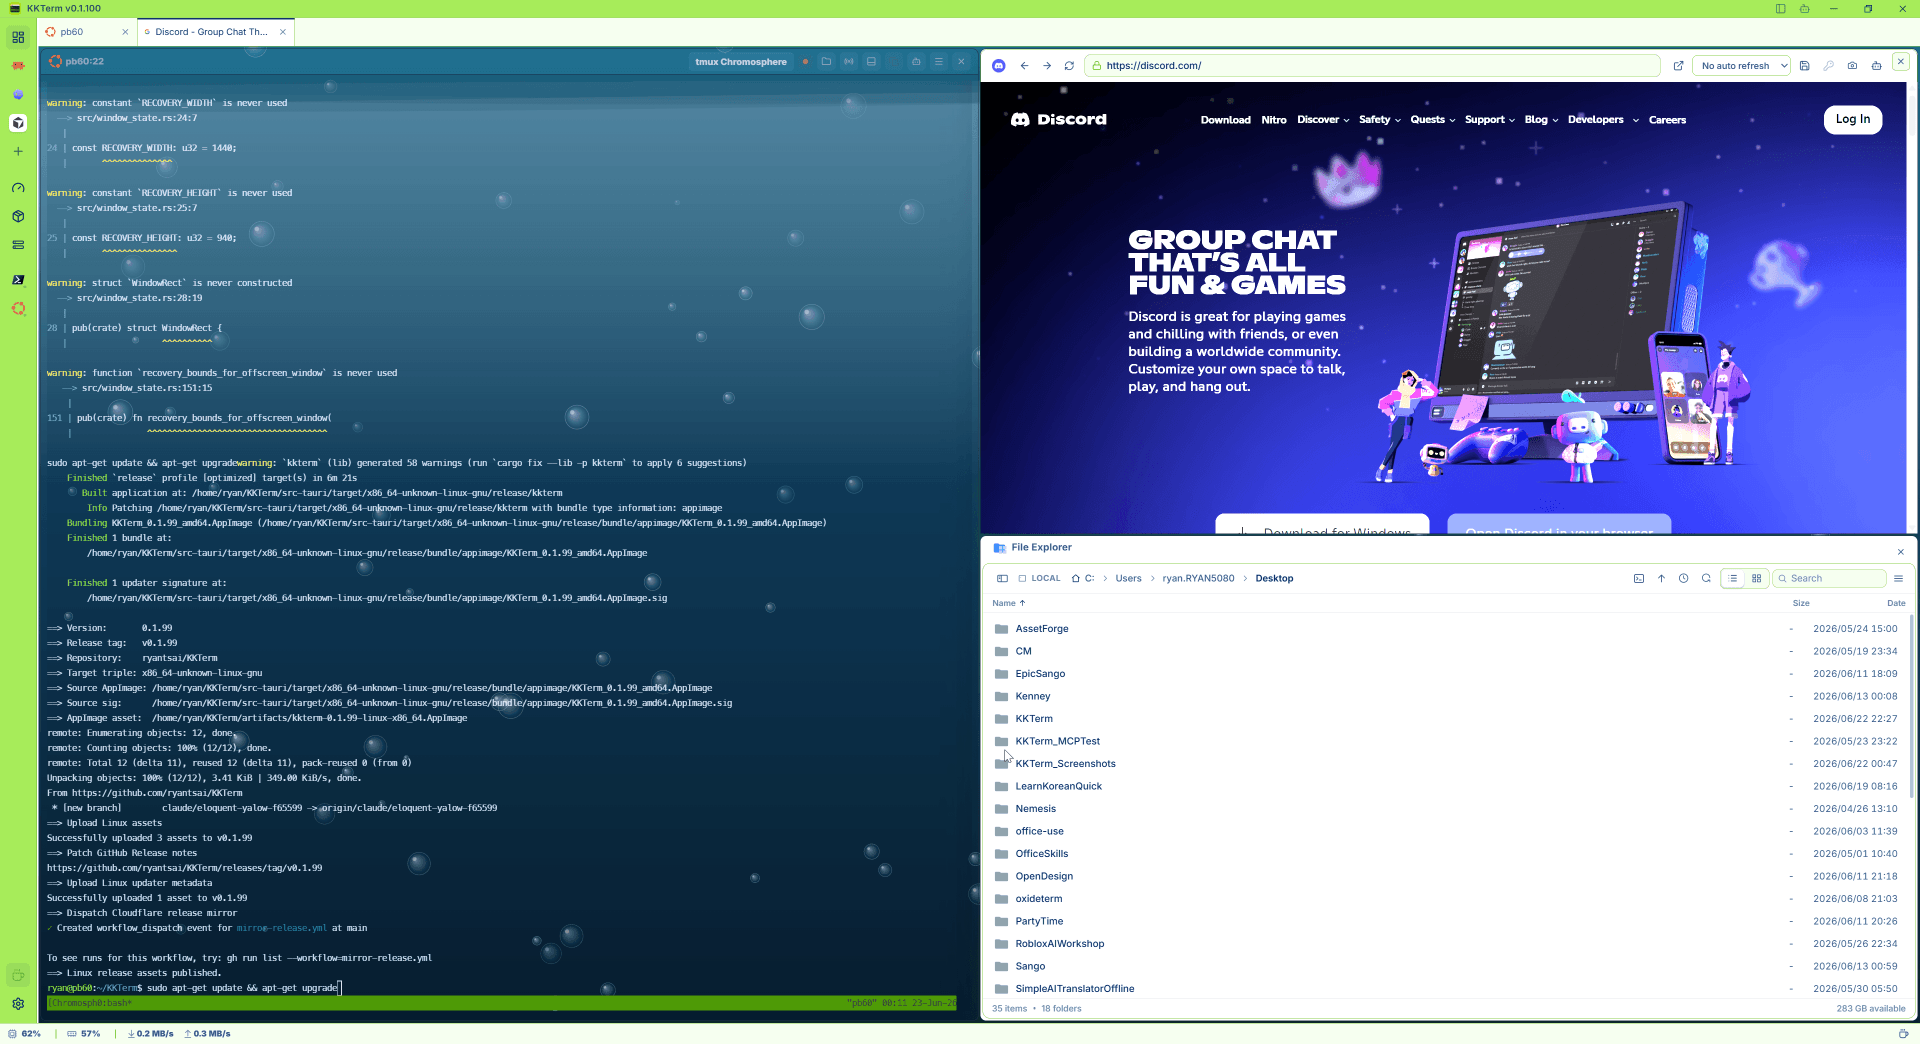This screenshot has height=1044, width=1920.
Task: Switch to the pb60 tab
Action: coord(86,32)
